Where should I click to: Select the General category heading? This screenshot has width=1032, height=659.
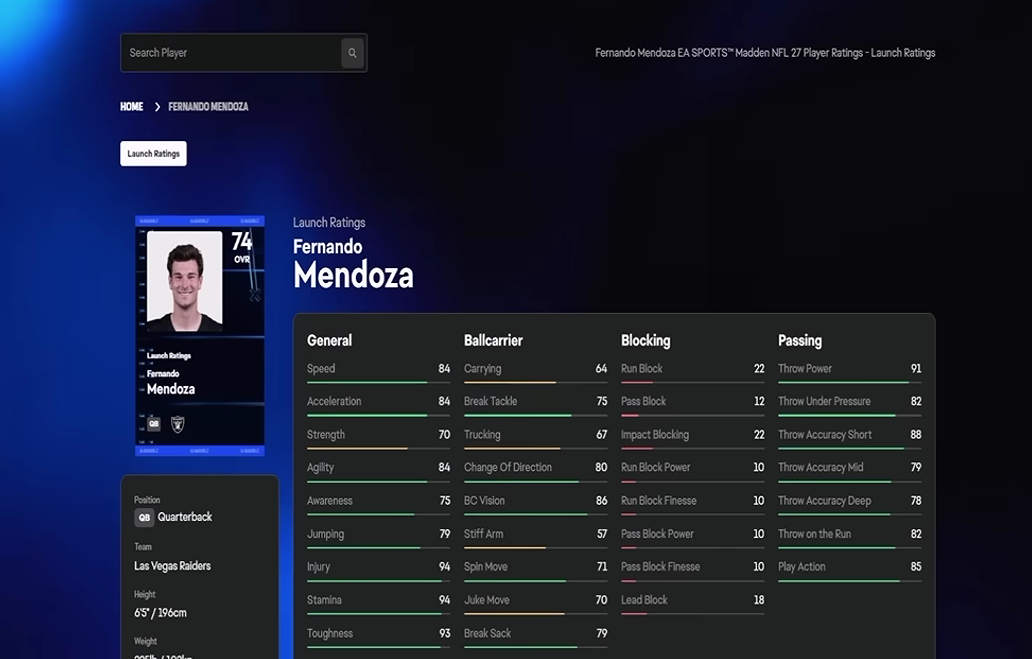point(329,340)
